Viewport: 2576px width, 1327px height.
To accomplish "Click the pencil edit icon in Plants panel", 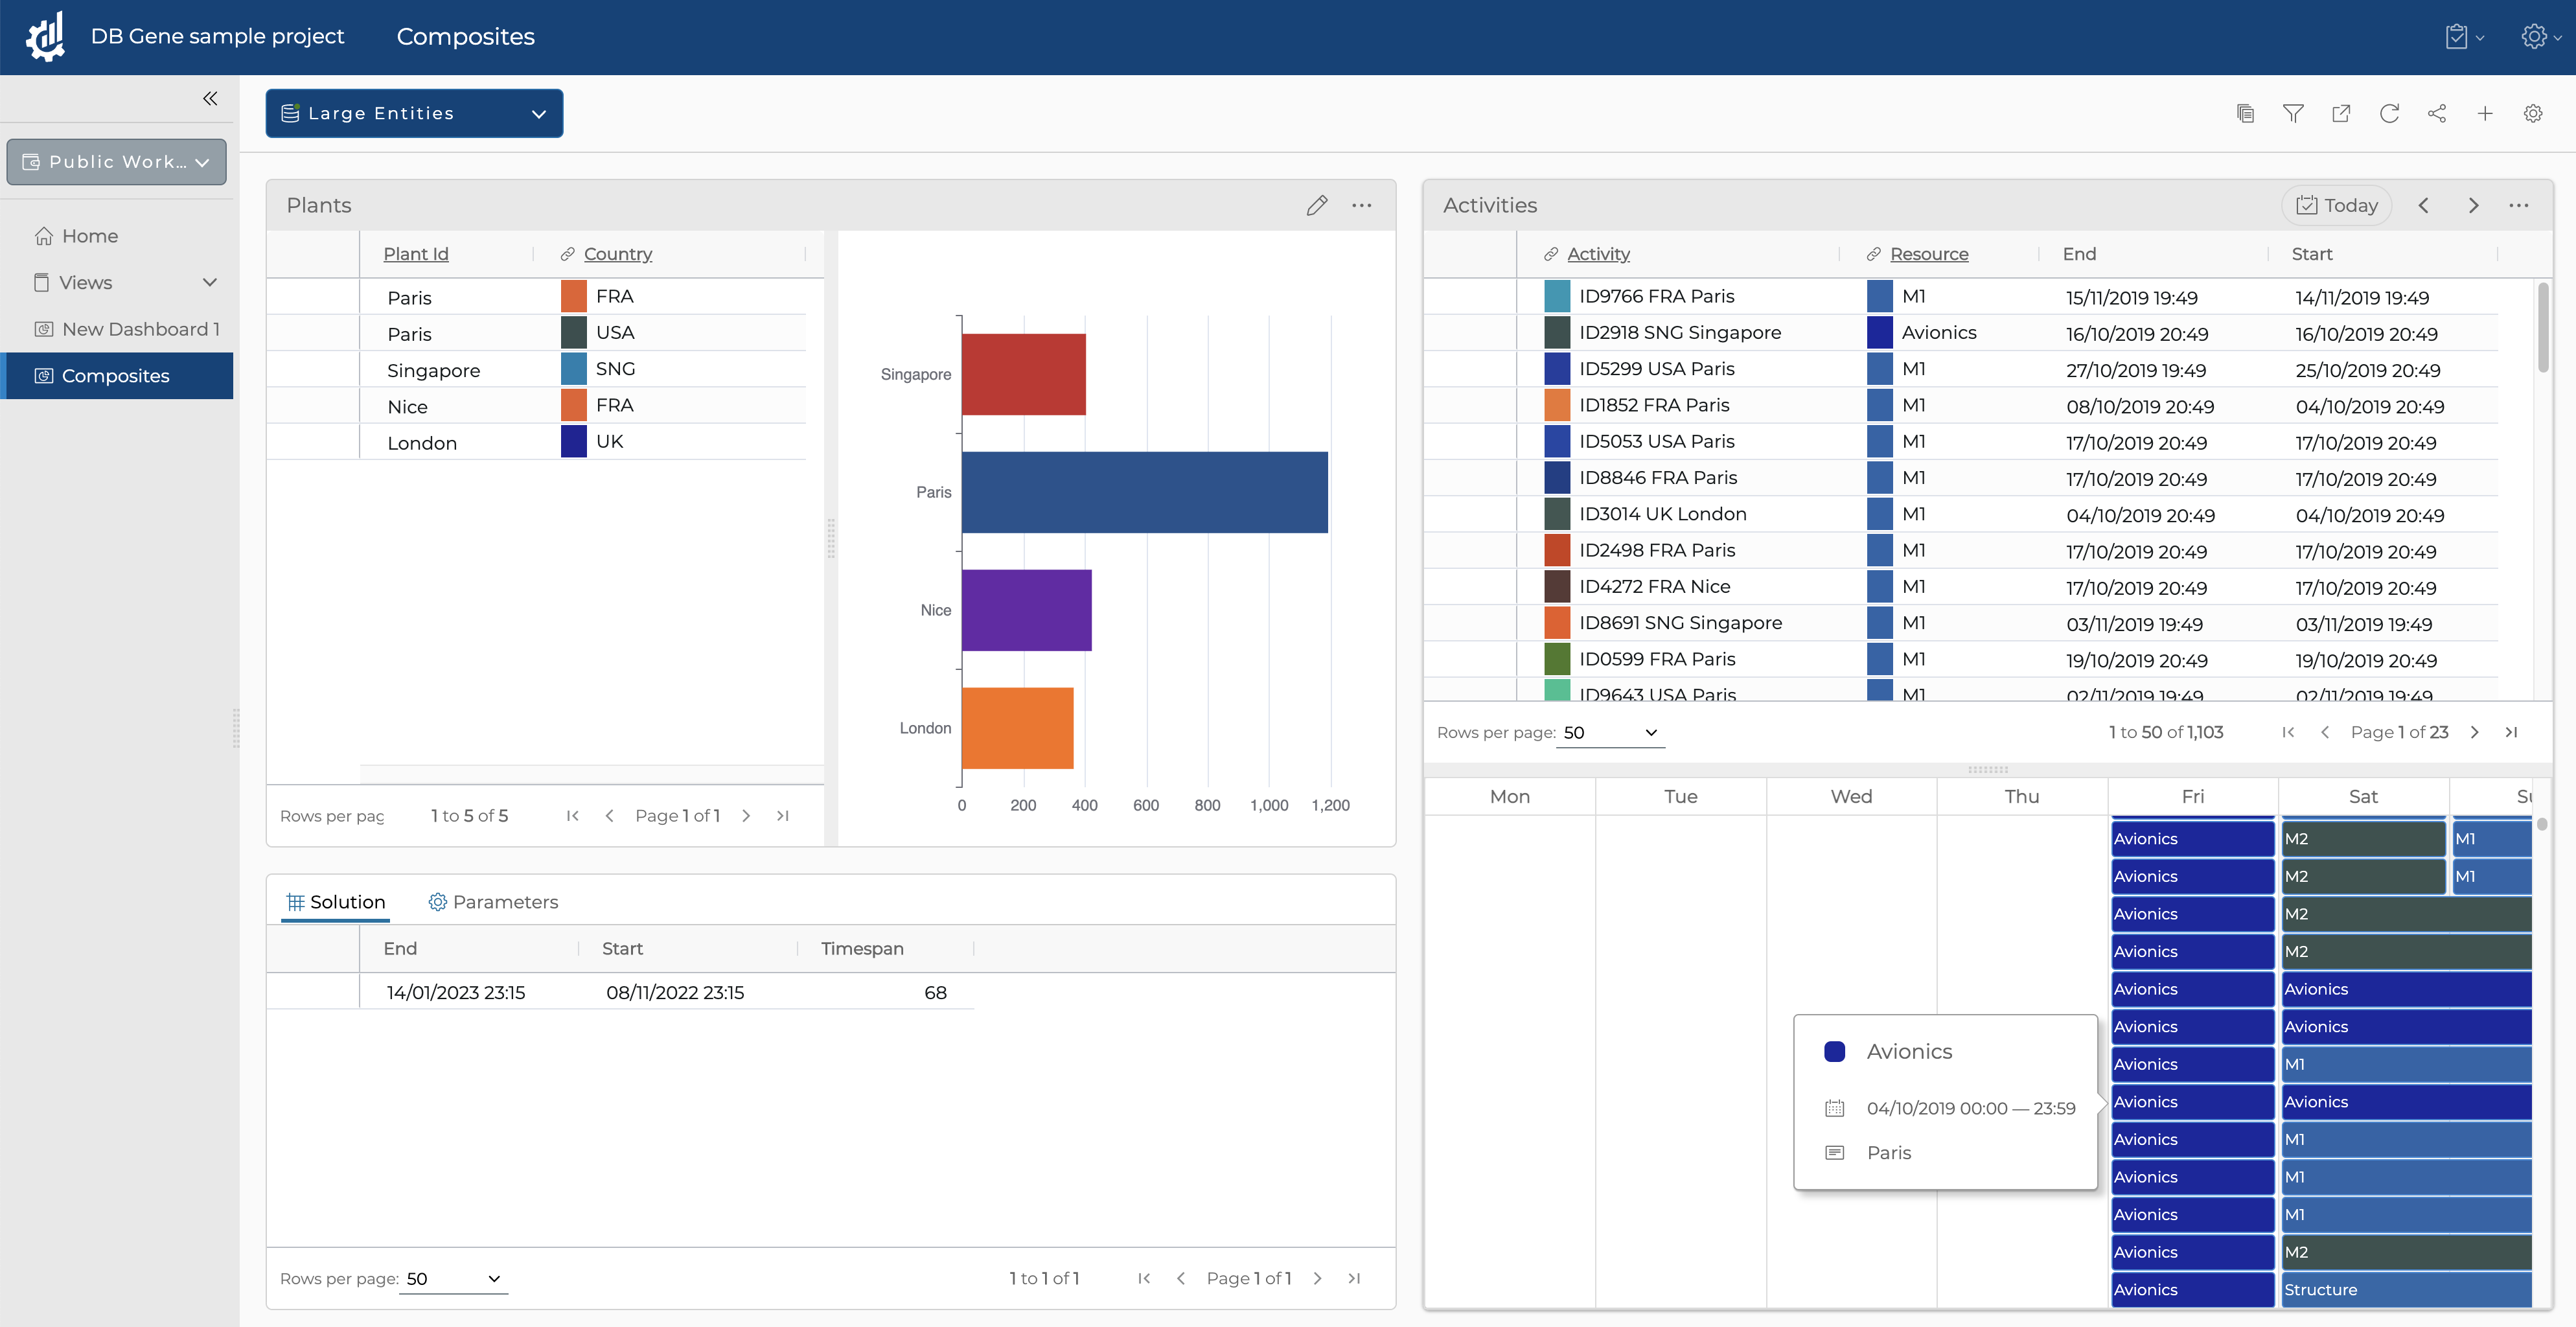I will click(x=1317, y=205).
